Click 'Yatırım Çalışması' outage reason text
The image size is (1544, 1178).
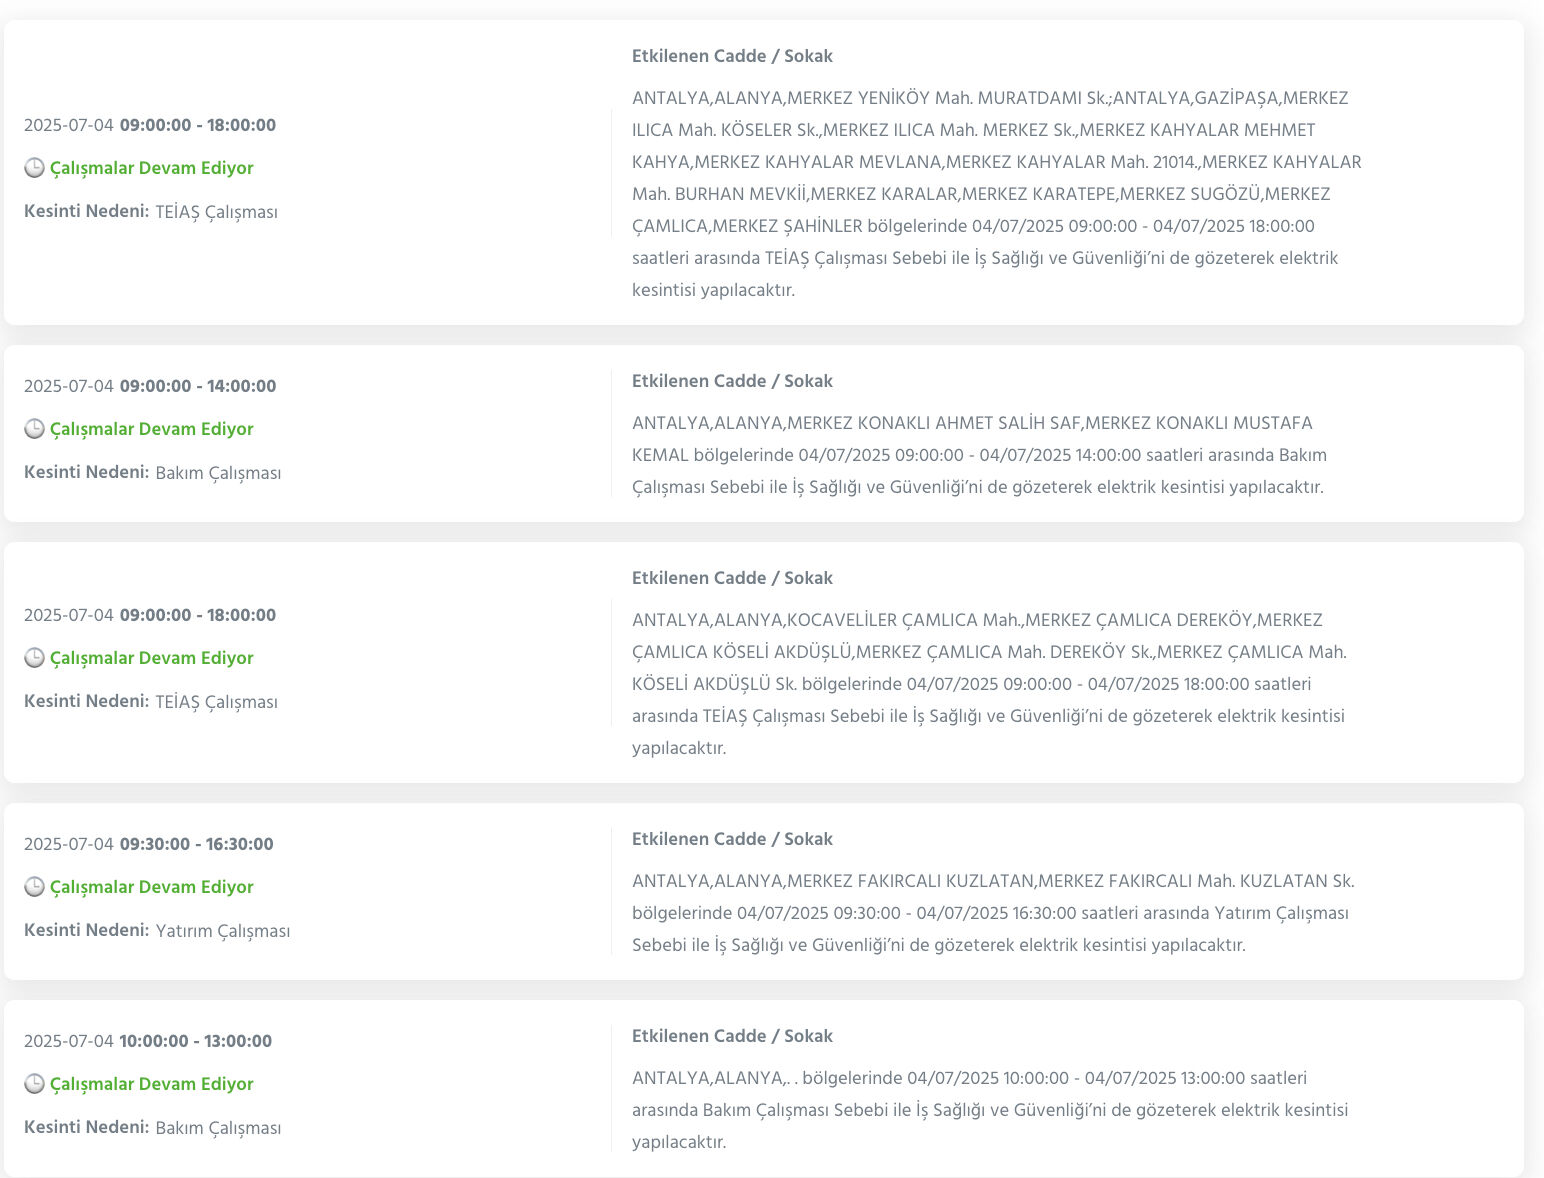click(x=223, y=931)
